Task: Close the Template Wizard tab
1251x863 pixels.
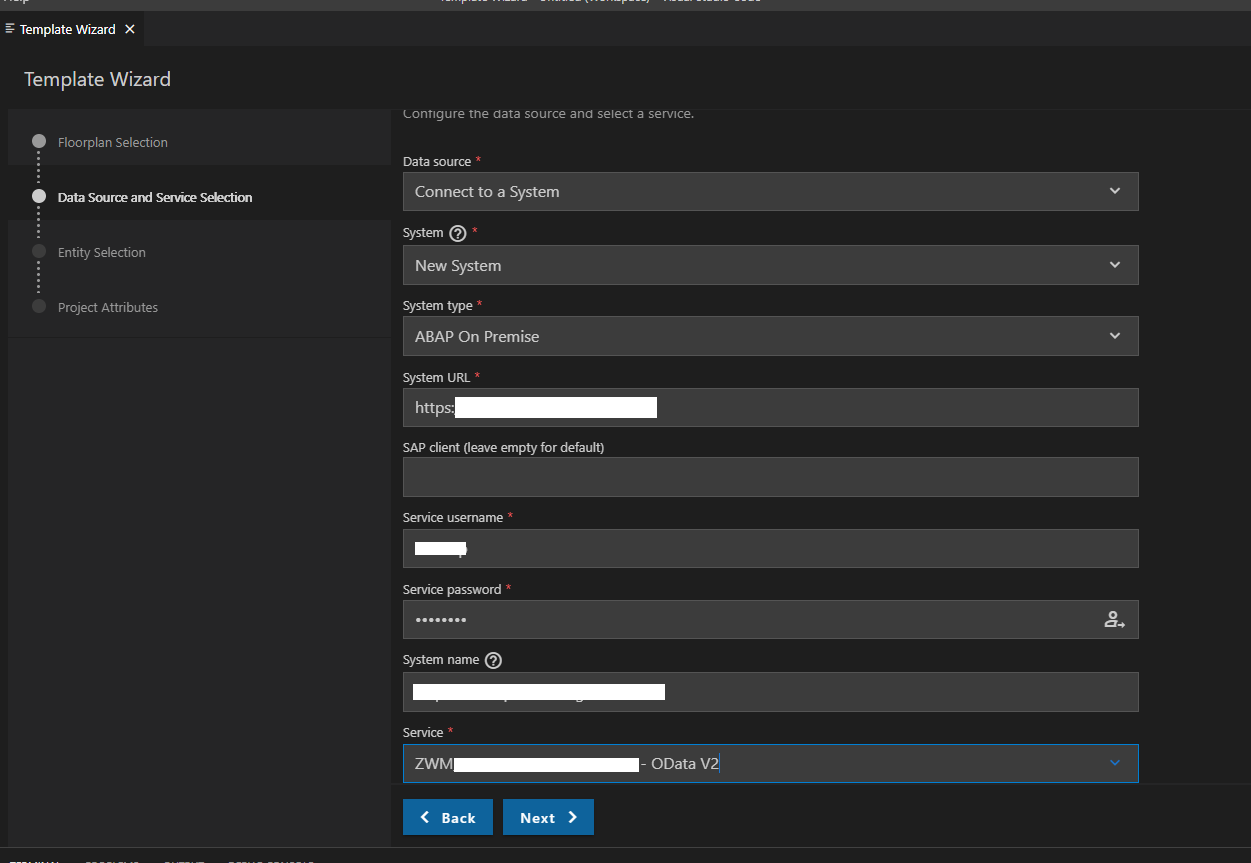Action: 130,30
